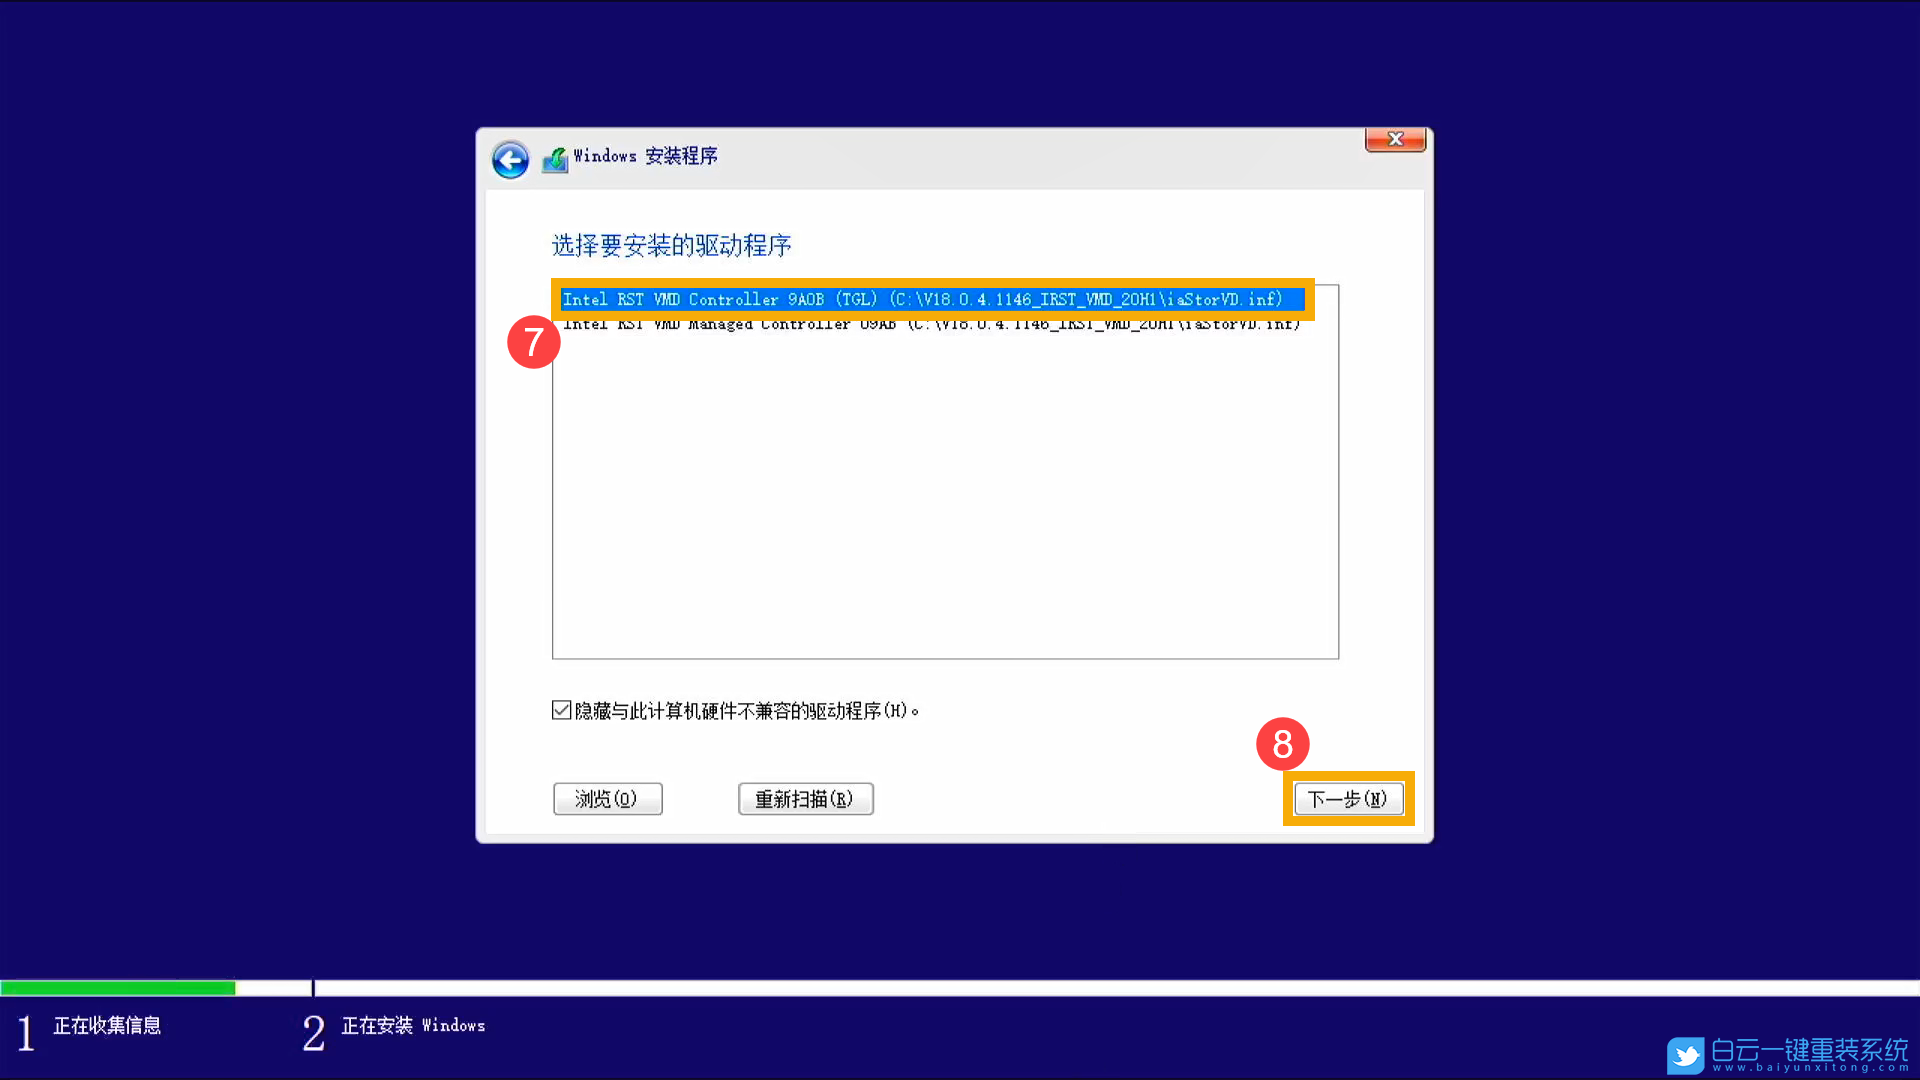
Task: Click the back navigation arrow
Action: [510, 159]
